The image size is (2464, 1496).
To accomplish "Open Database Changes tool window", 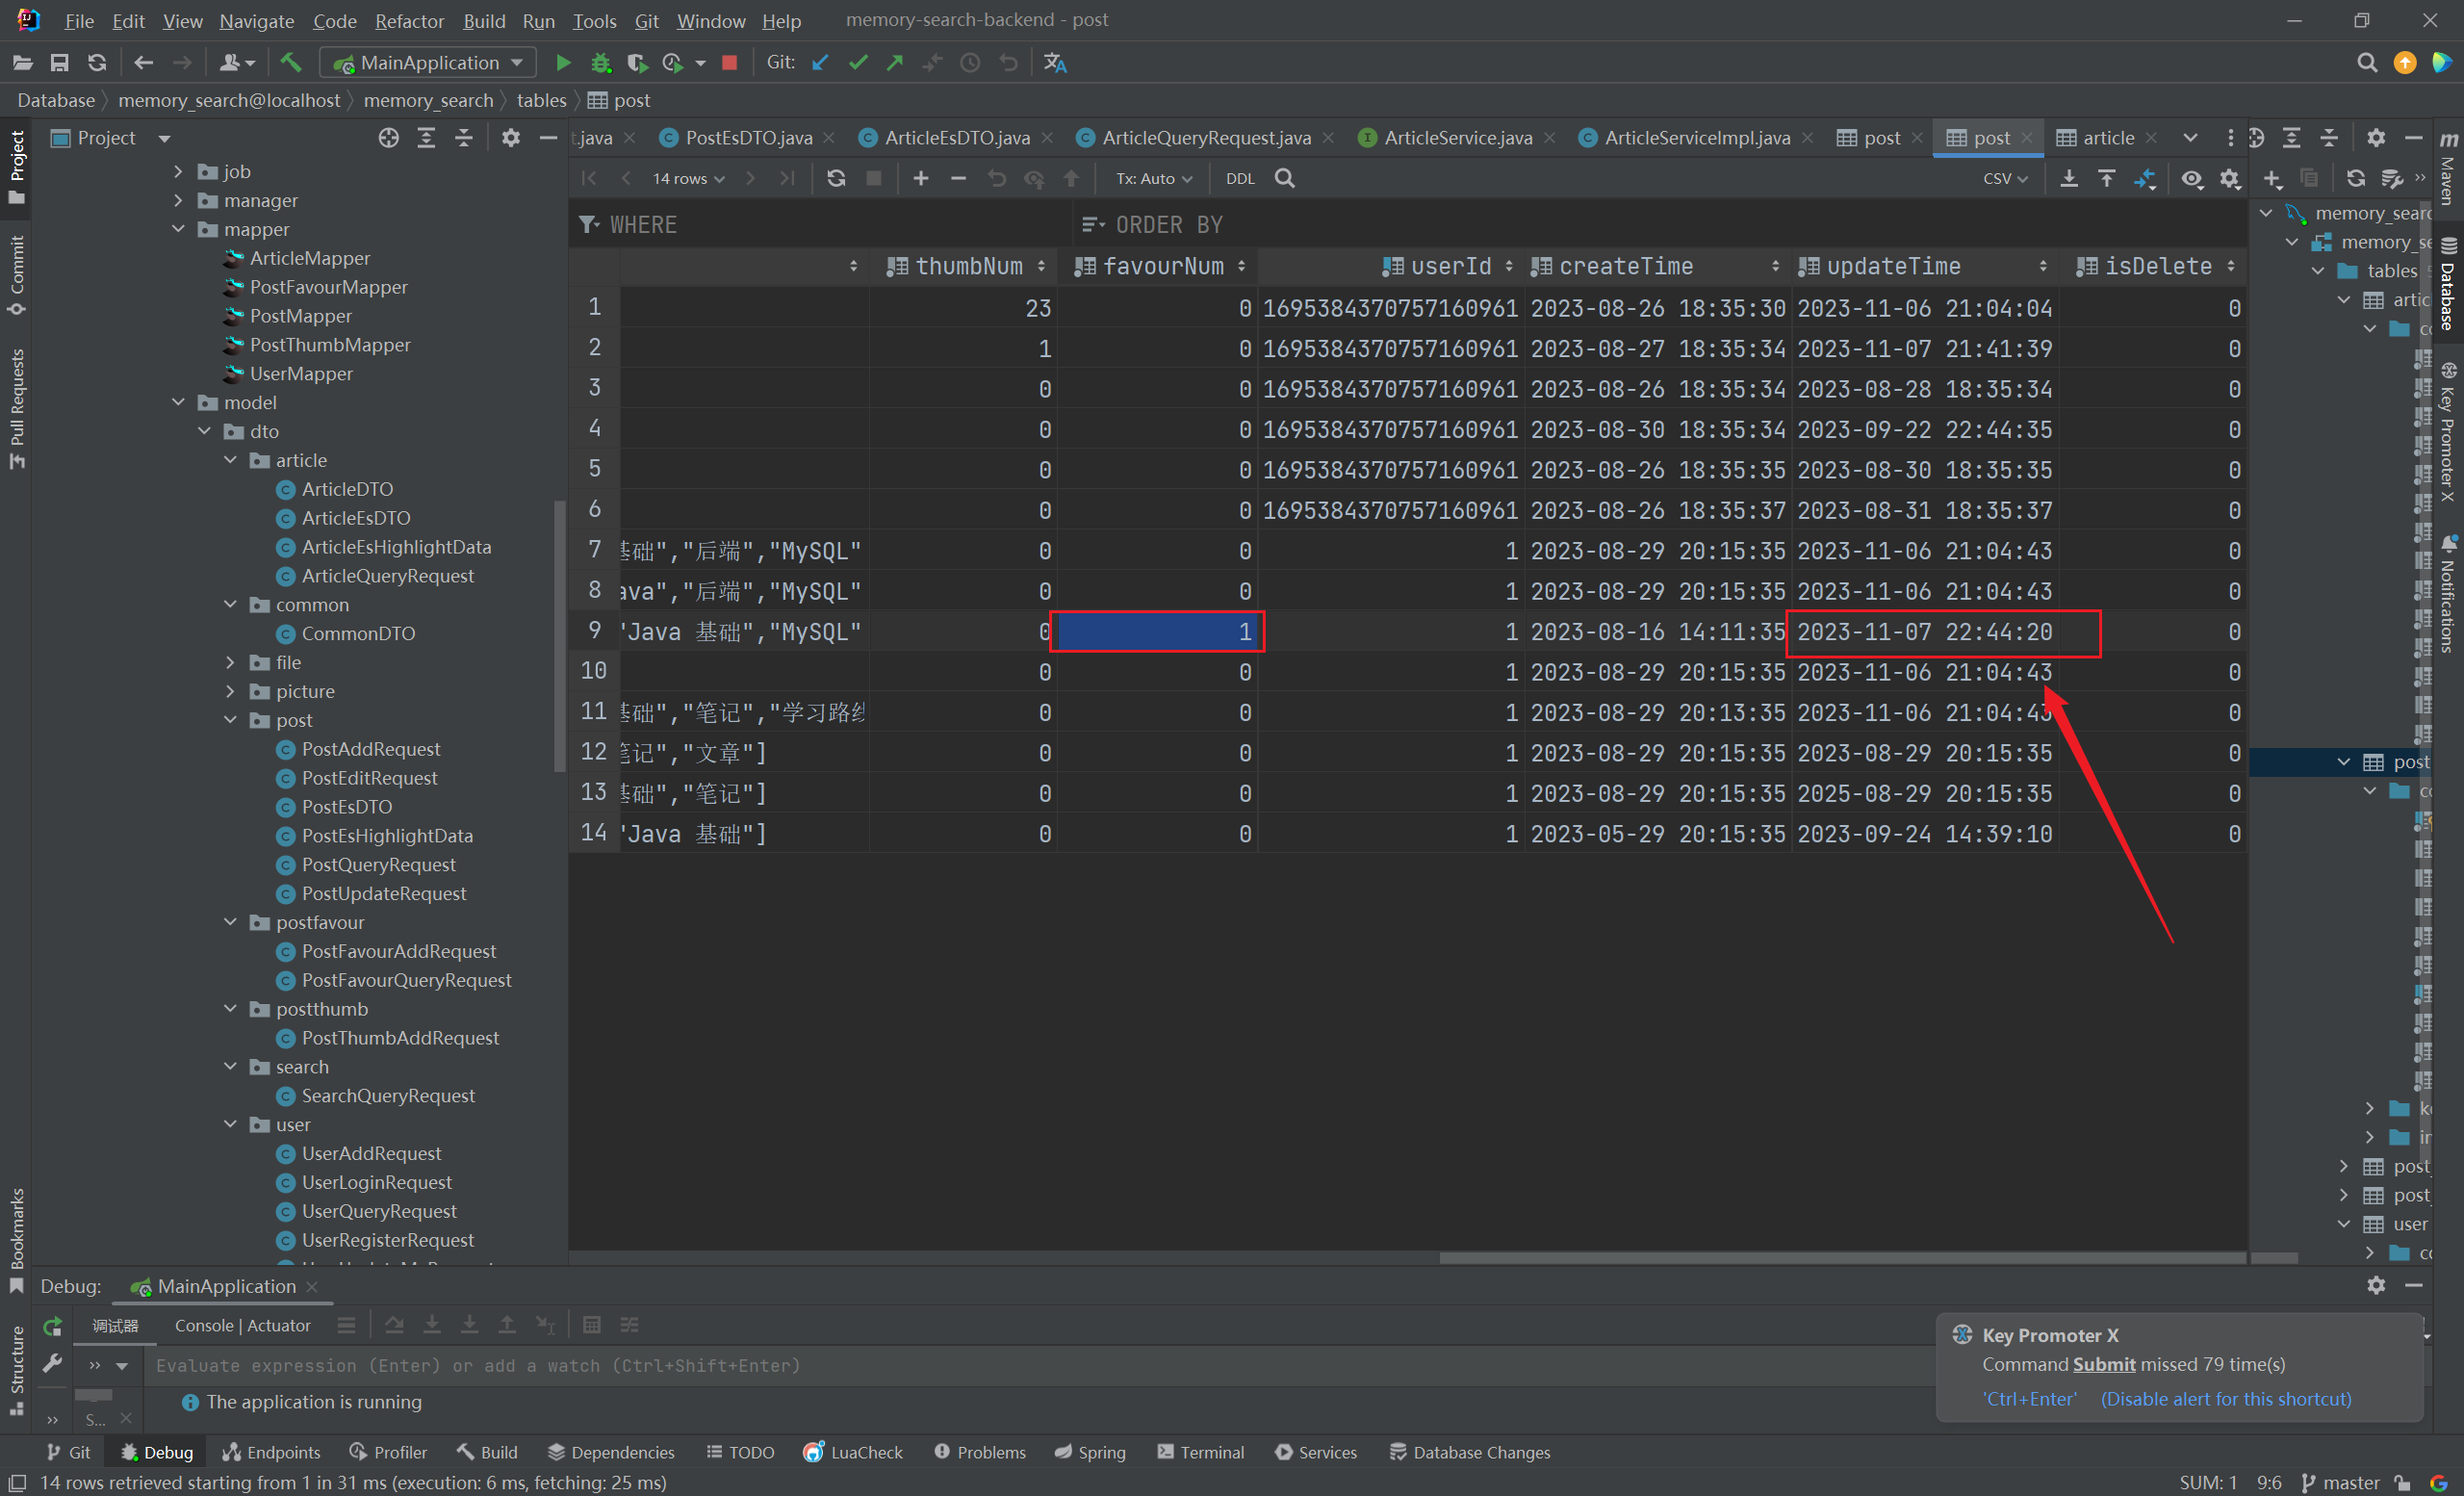I will 1469,1452.
